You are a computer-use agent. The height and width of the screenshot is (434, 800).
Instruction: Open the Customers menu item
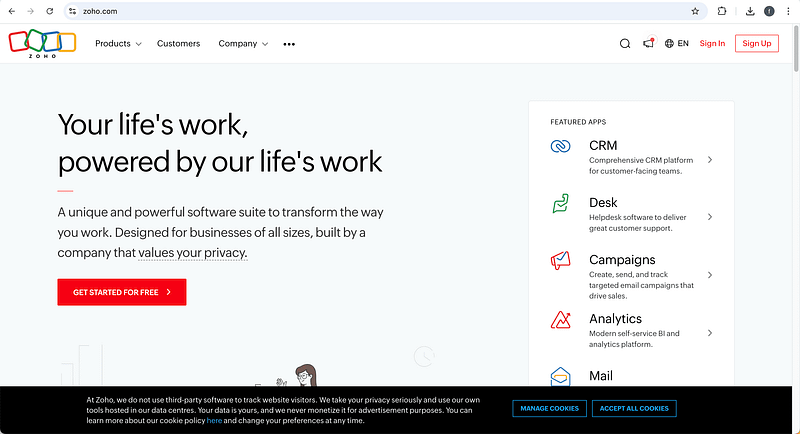coord(179,44)
